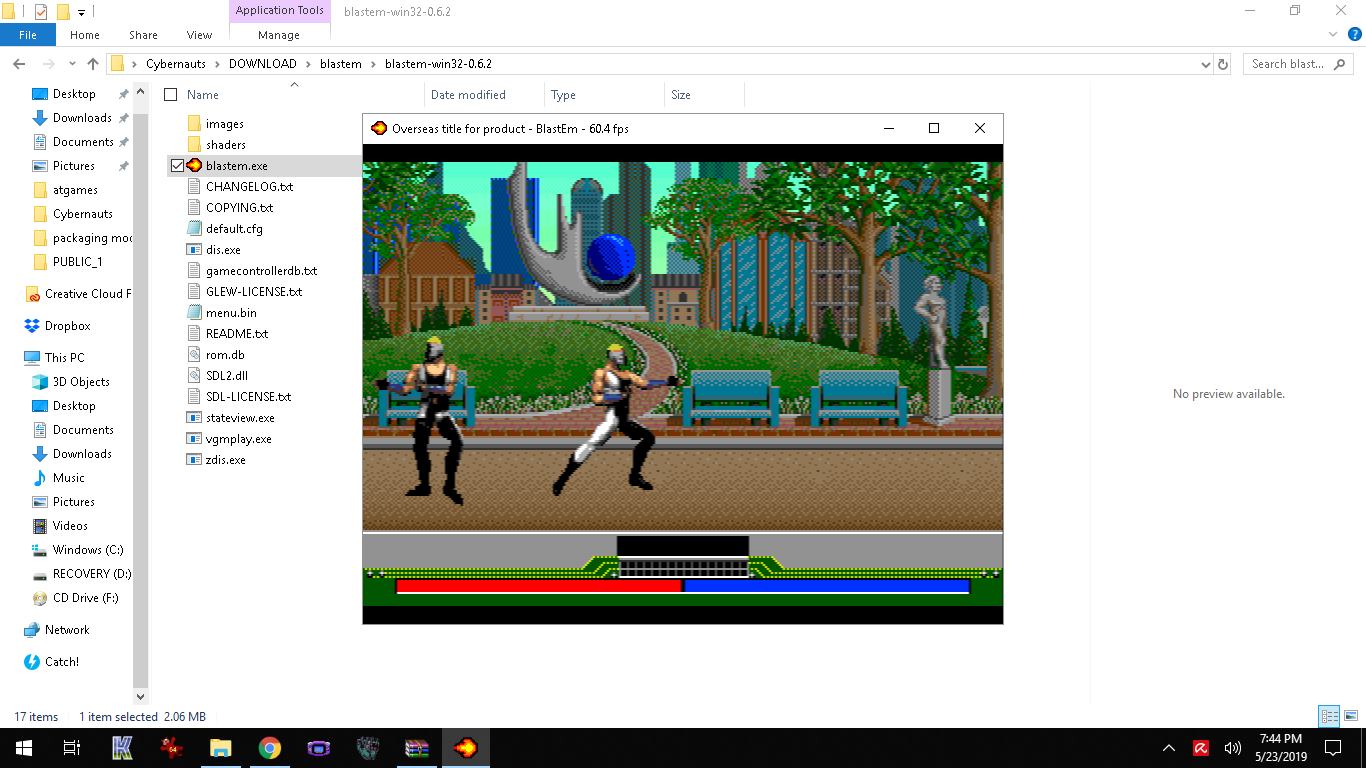
Task: Select rom.db file icon
Action: 194,355
